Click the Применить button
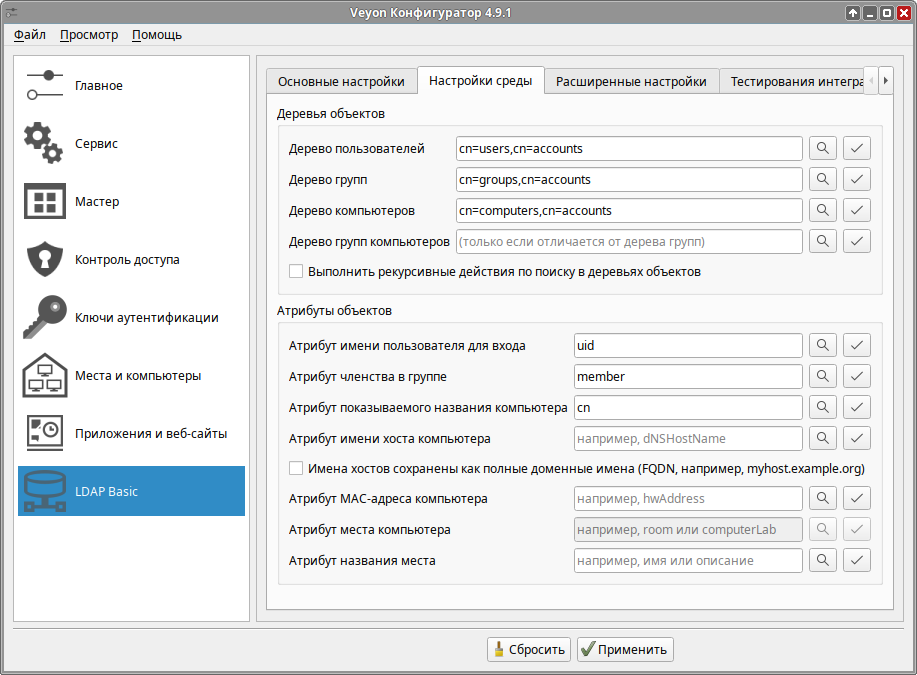This screenshot has height=675, width=917. pyautogui.click(x=625, y=649)
